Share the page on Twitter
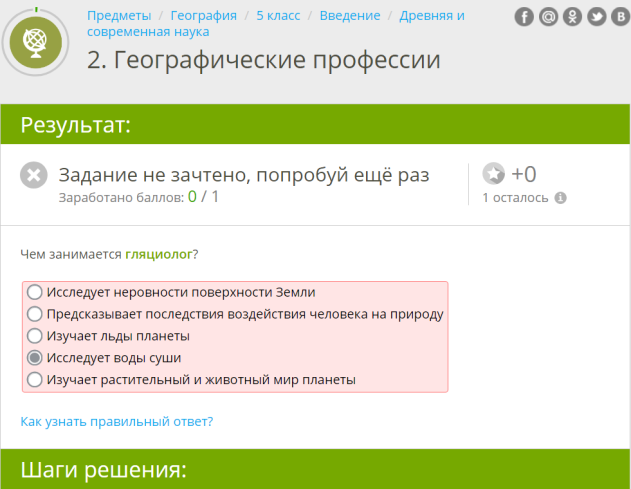Screen dimensions: 631x489 [x=596, y=17]
